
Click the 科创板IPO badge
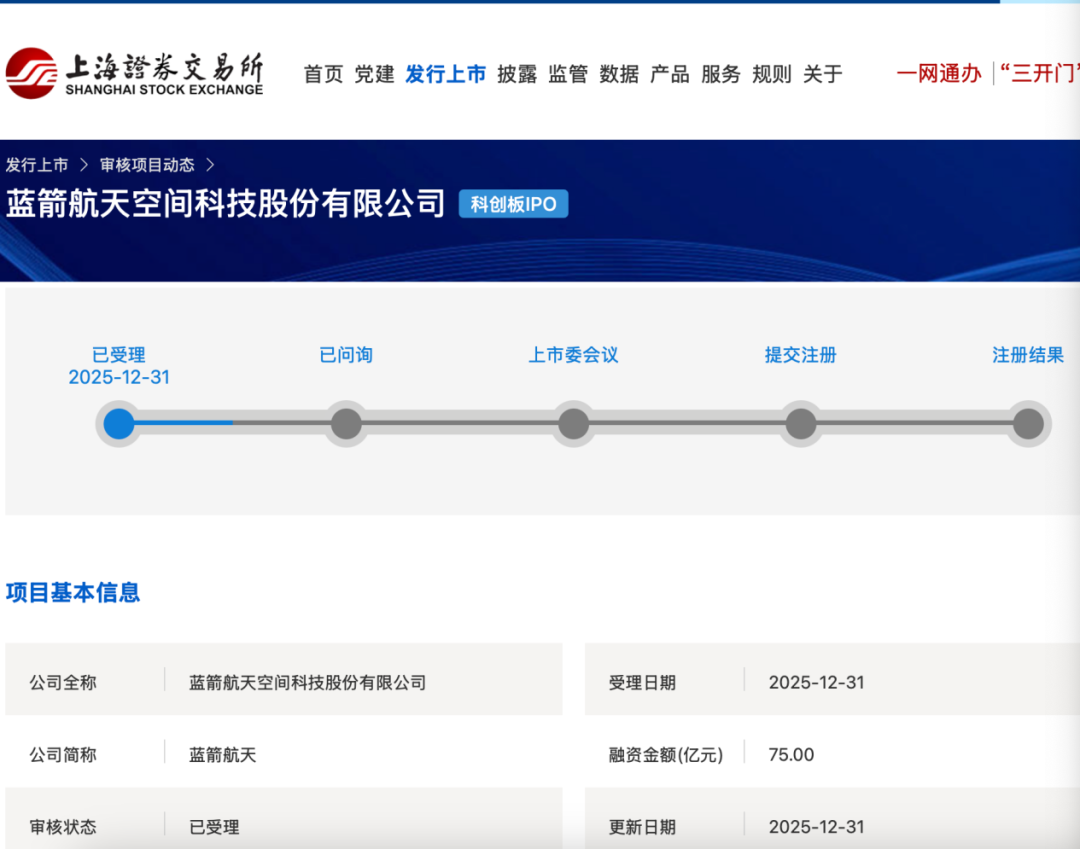[x=513, y=204]
